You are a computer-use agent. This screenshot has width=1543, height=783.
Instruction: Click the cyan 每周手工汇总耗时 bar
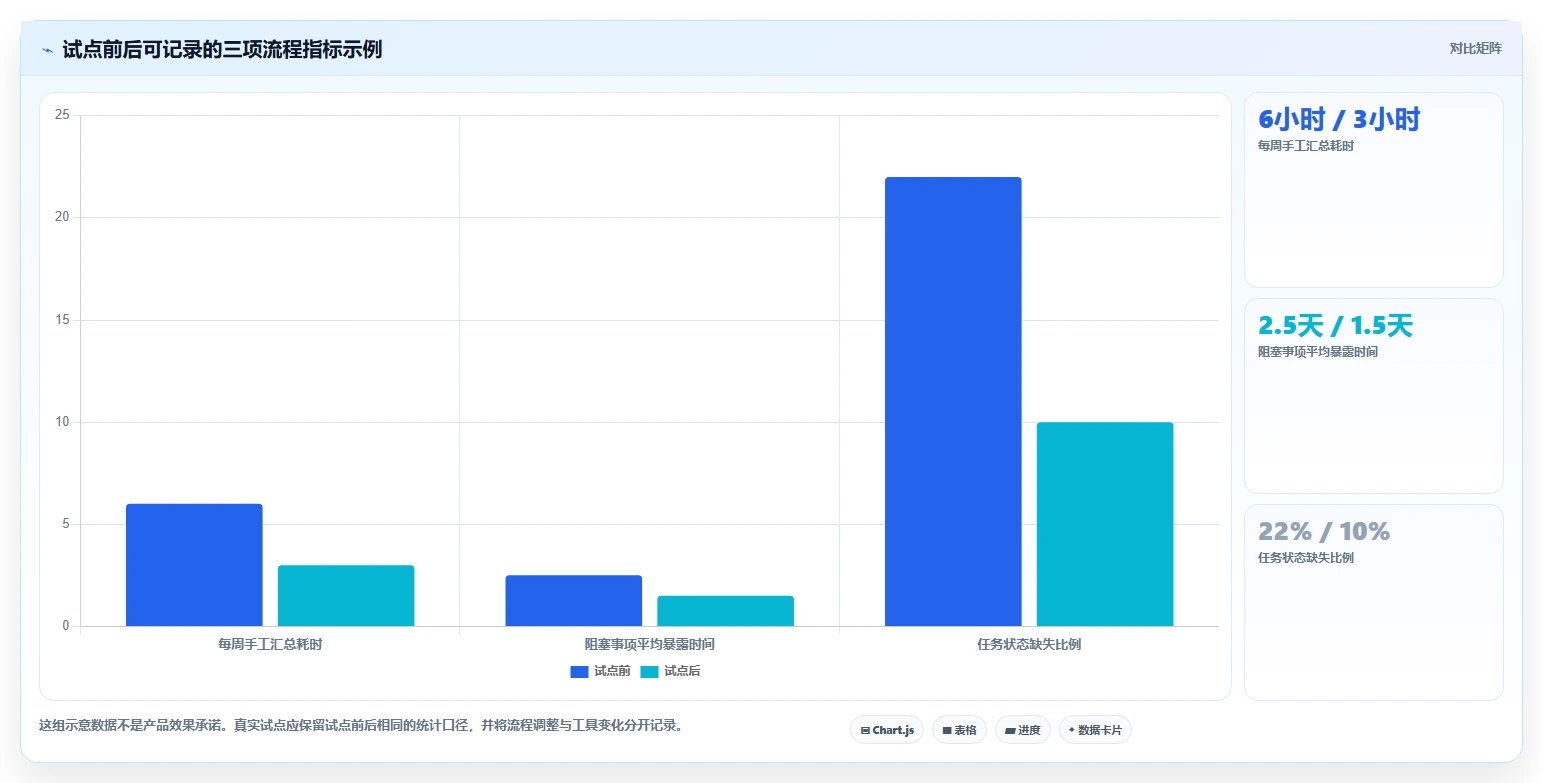click(x=346, y=596)
